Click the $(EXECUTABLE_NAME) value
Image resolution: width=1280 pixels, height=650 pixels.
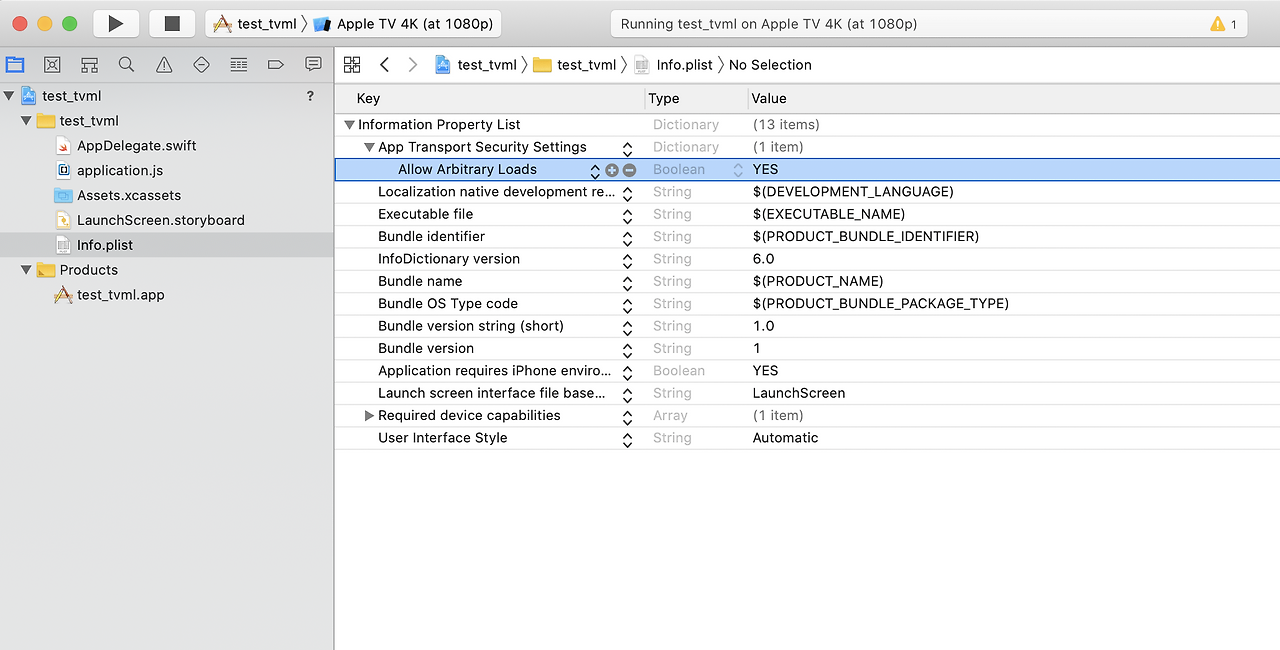click(x=828, y=214)
